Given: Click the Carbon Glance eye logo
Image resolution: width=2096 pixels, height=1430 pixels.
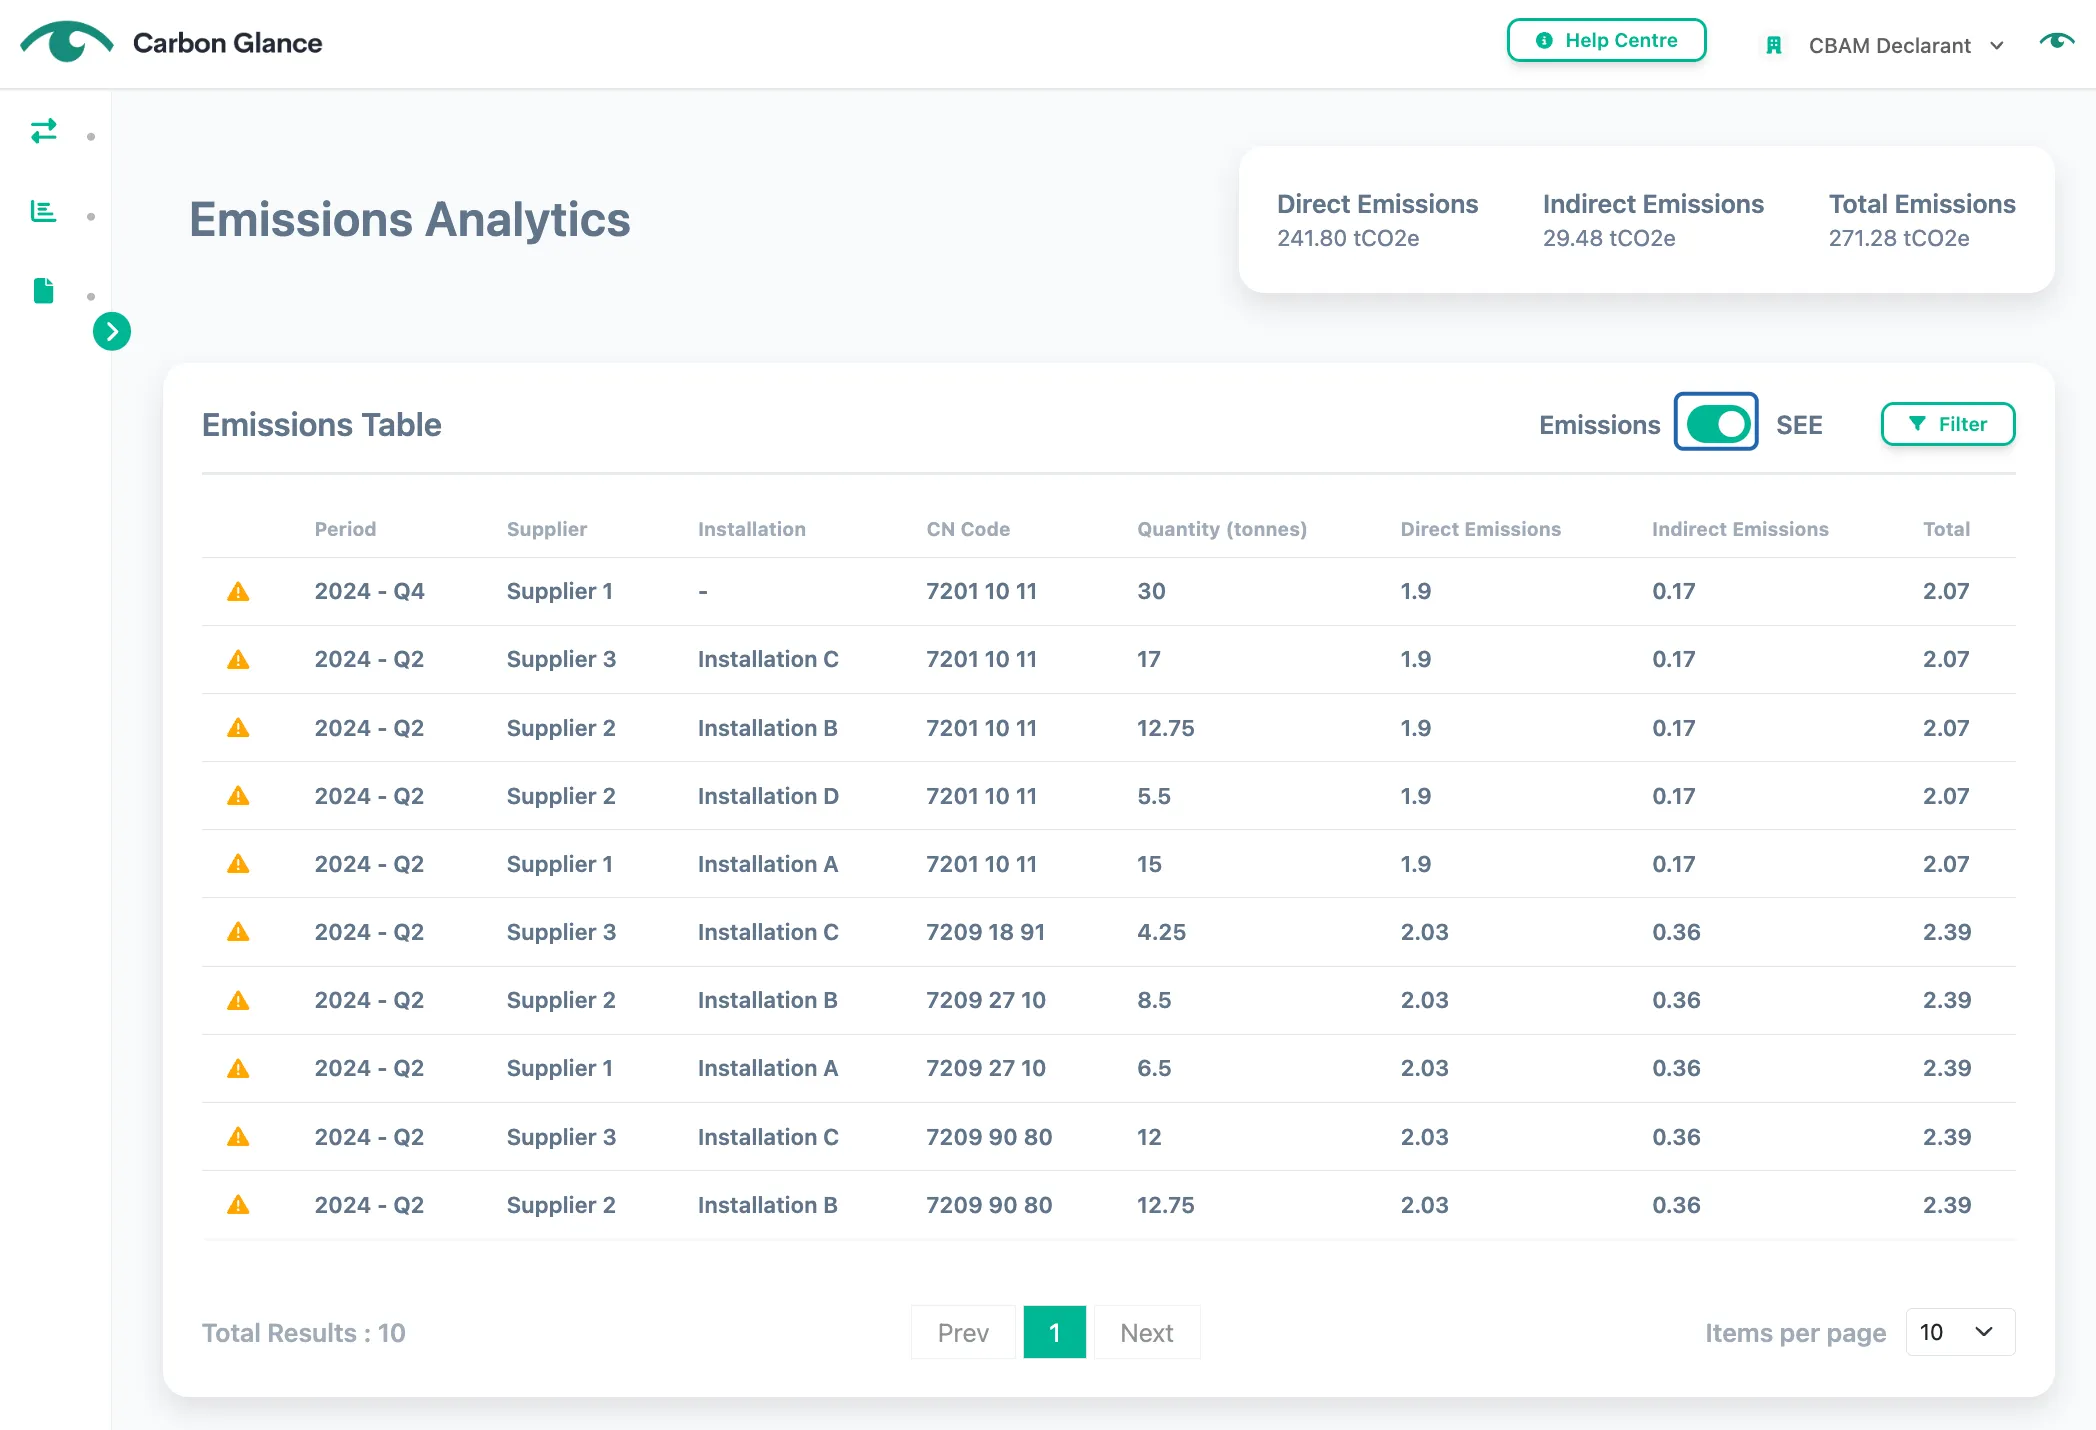Looking at the screenshot, I should (x=67, y=42).
